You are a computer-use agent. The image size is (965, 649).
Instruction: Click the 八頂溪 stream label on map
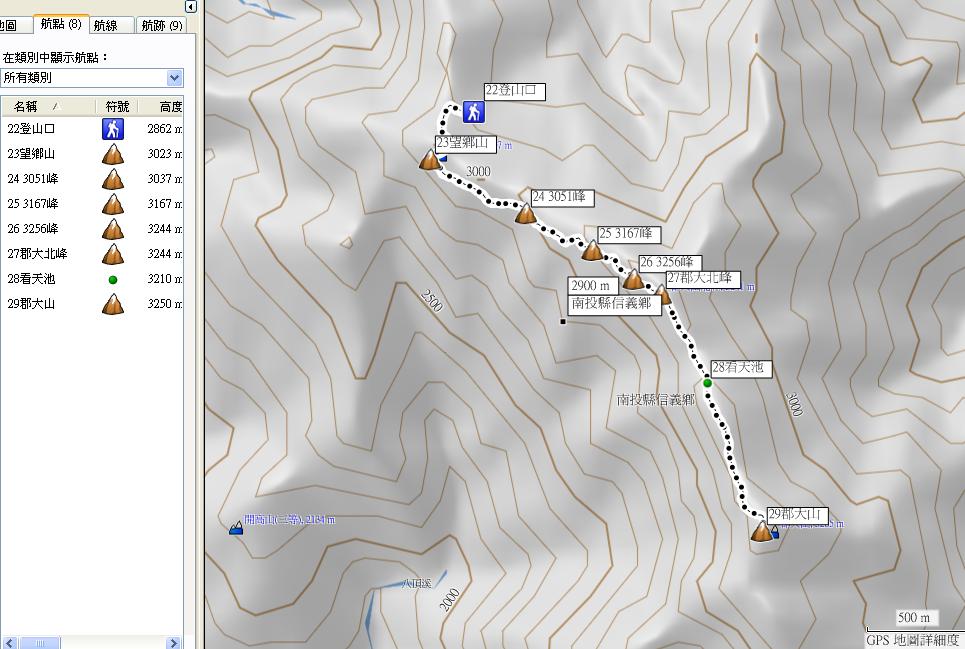tap(417, 583)
